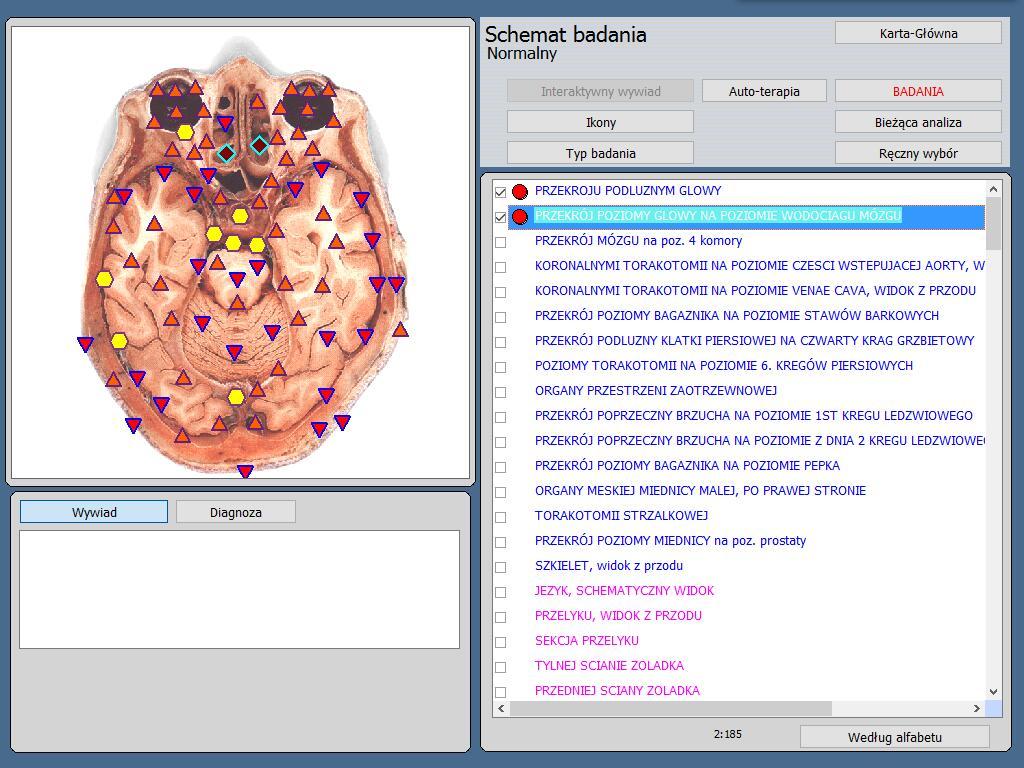Open Bieżąca analiza
Image resolution: width=1024 pixels, height=768 pixels.
point(918,122)
